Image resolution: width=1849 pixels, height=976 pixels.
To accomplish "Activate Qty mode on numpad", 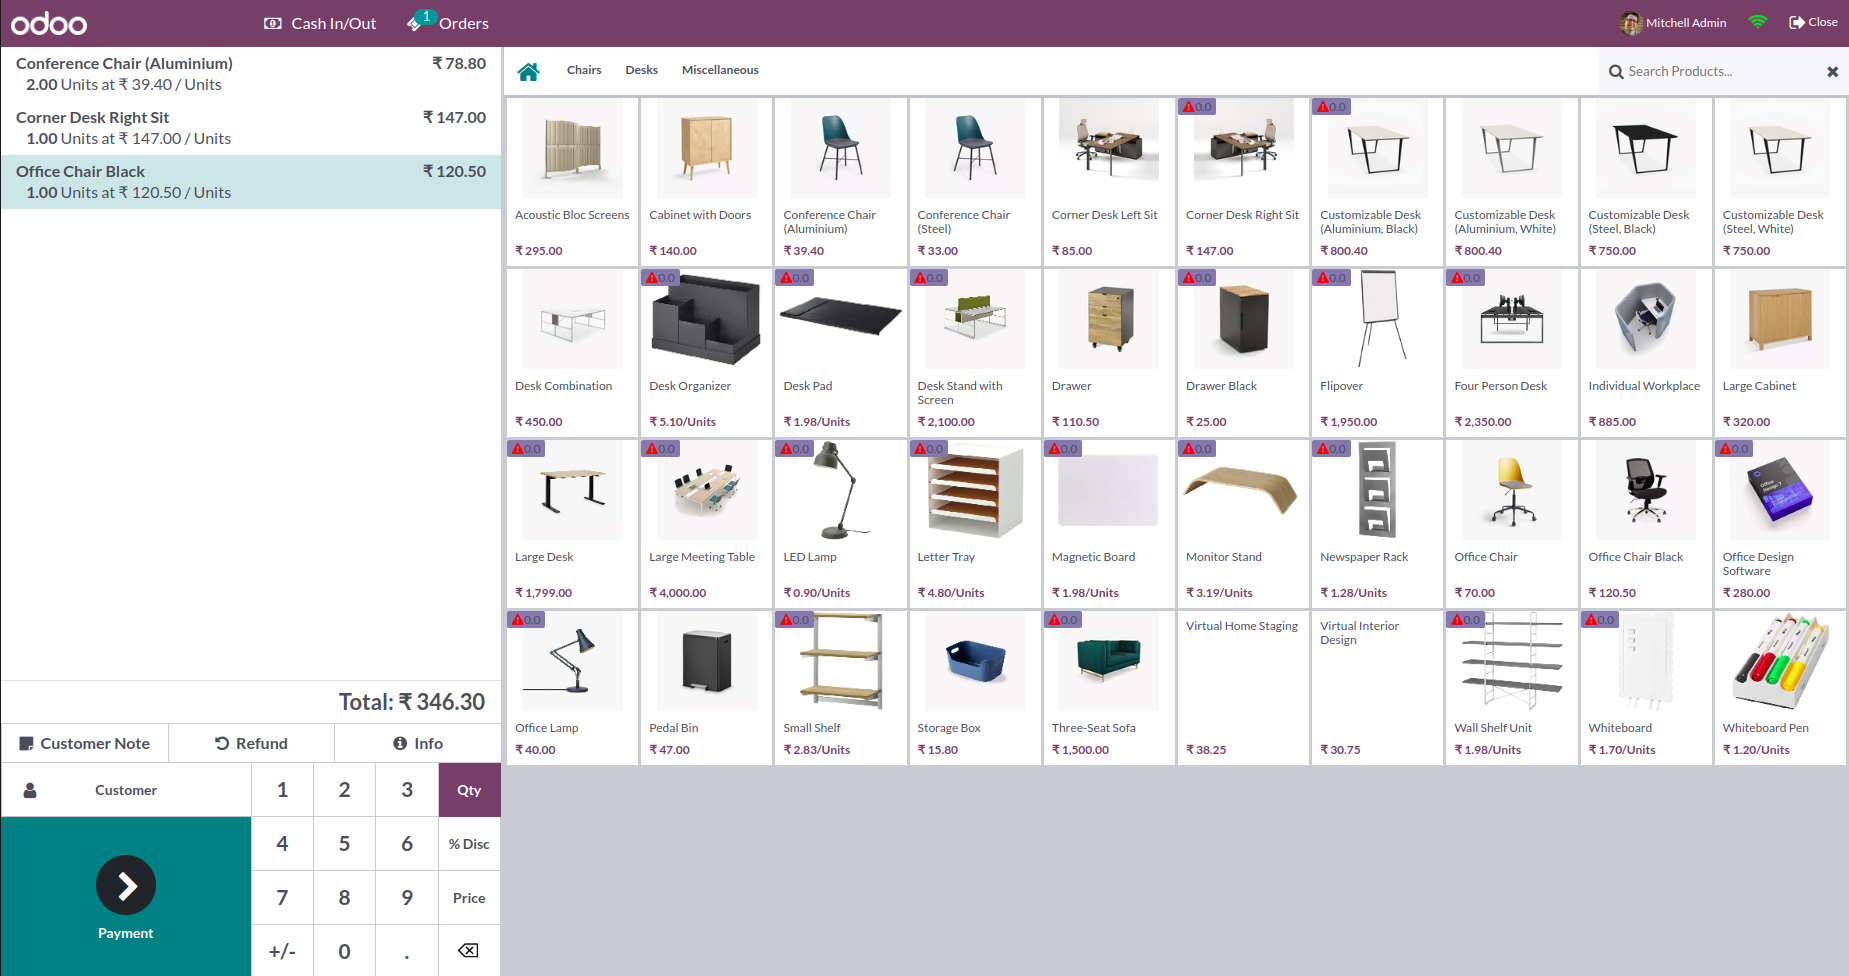I will pos(469,790).
